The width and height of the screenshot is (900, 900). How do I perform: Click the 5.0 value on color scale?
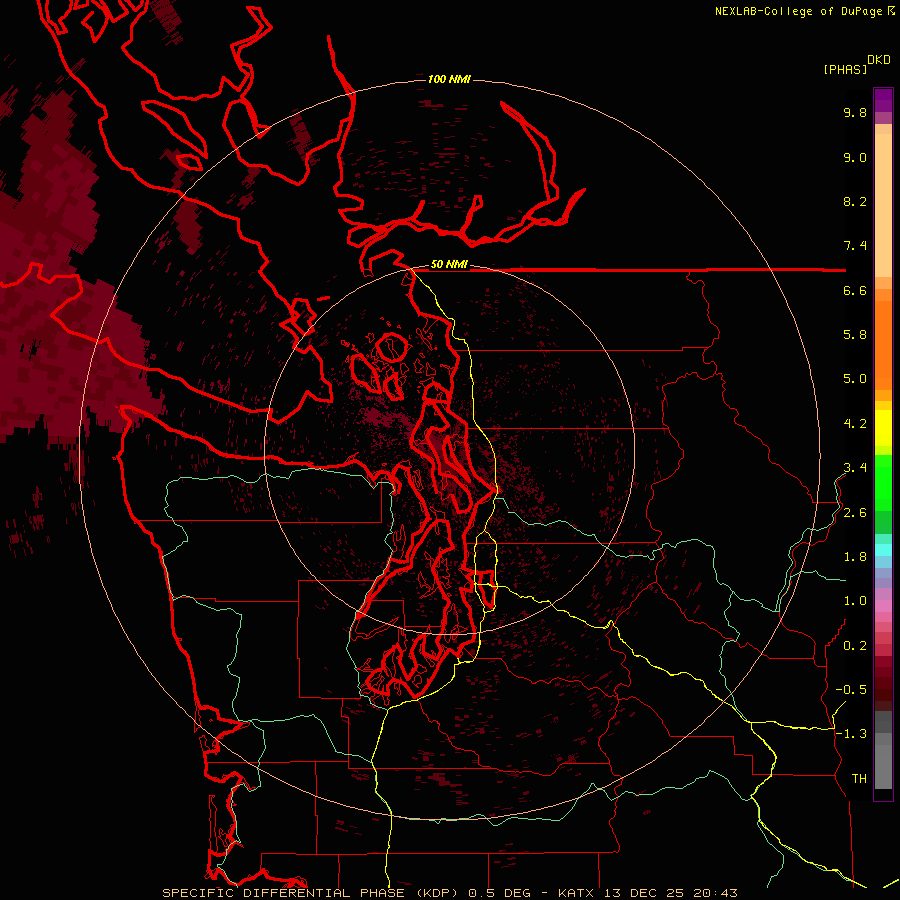855,379
